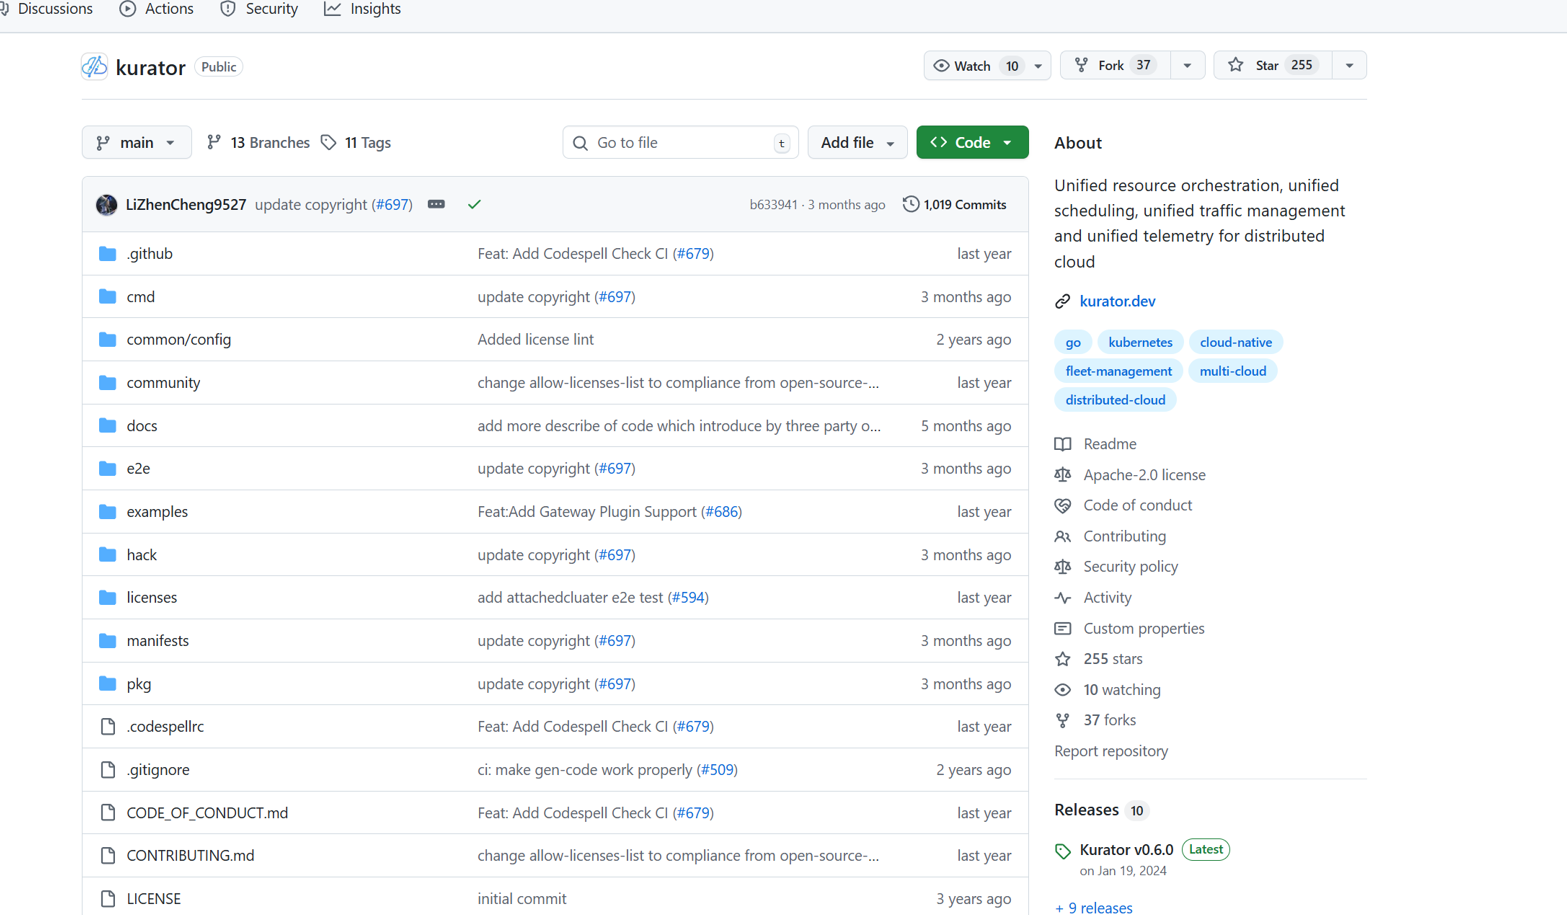This screenshot has width=1567, height=915.
Task: Switch to the Security tab
Action: pos(259,9)
